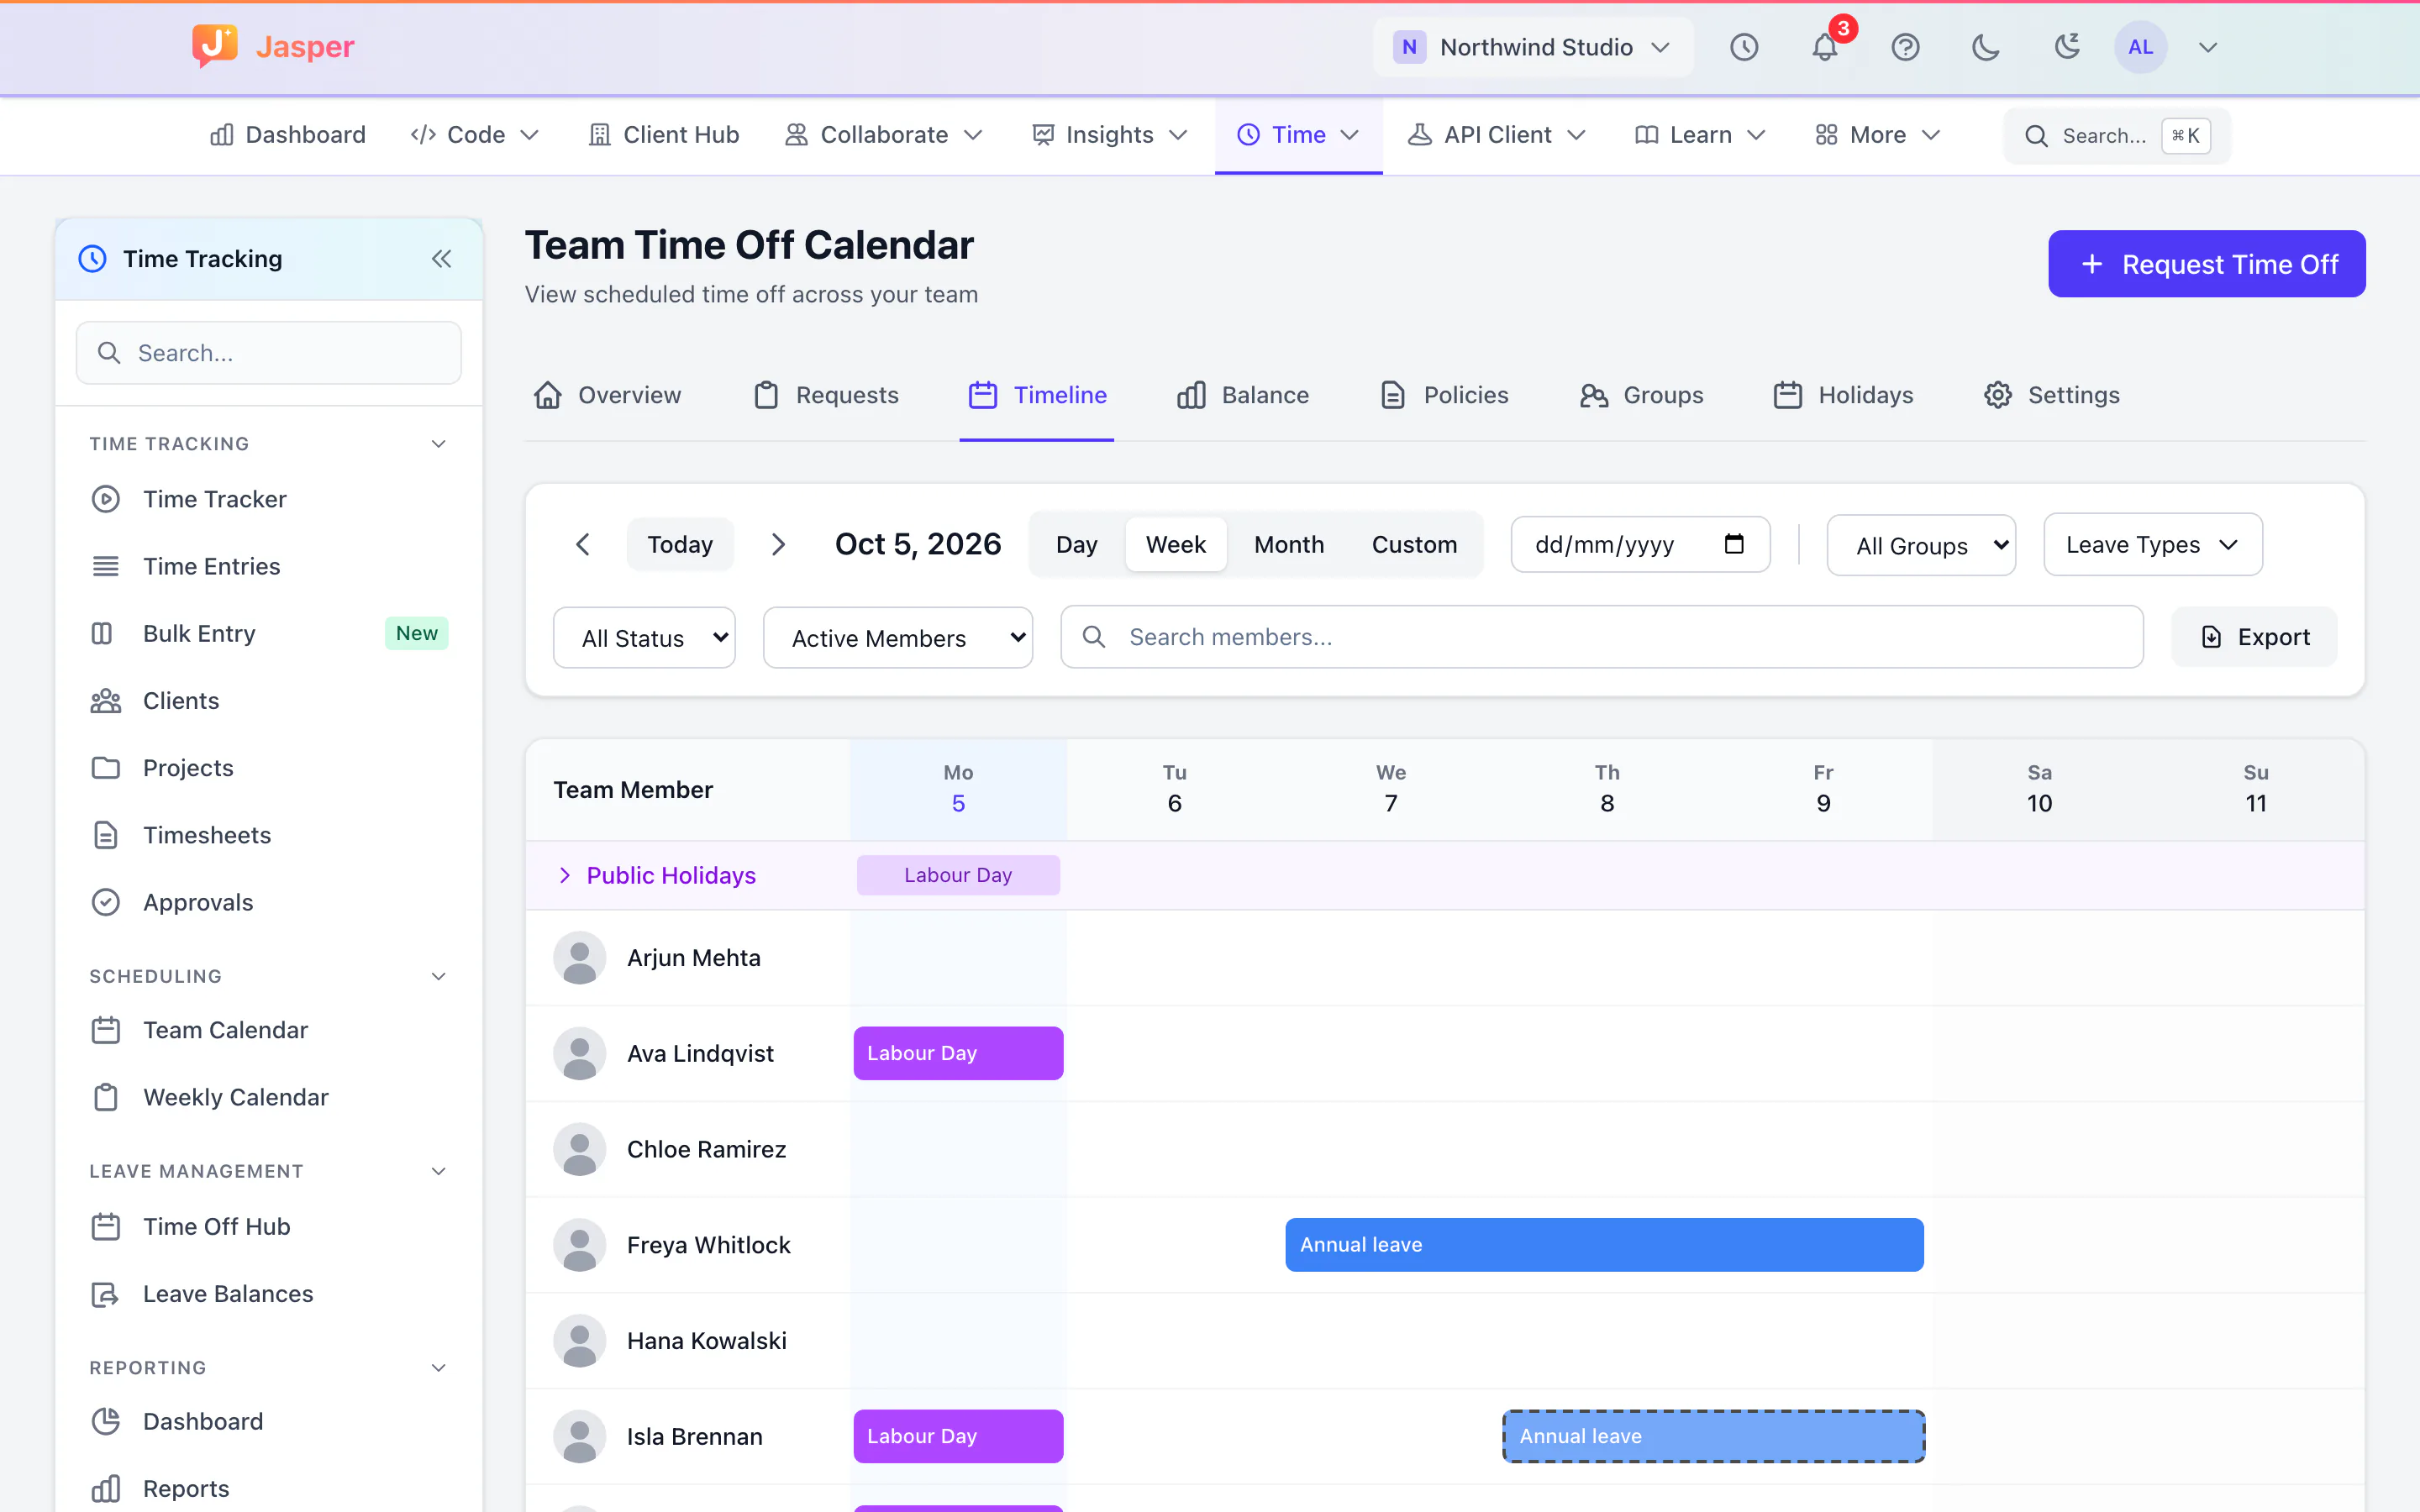Click the Export button
The height and width of the screenshot is (1512, 2420).
2255,637
